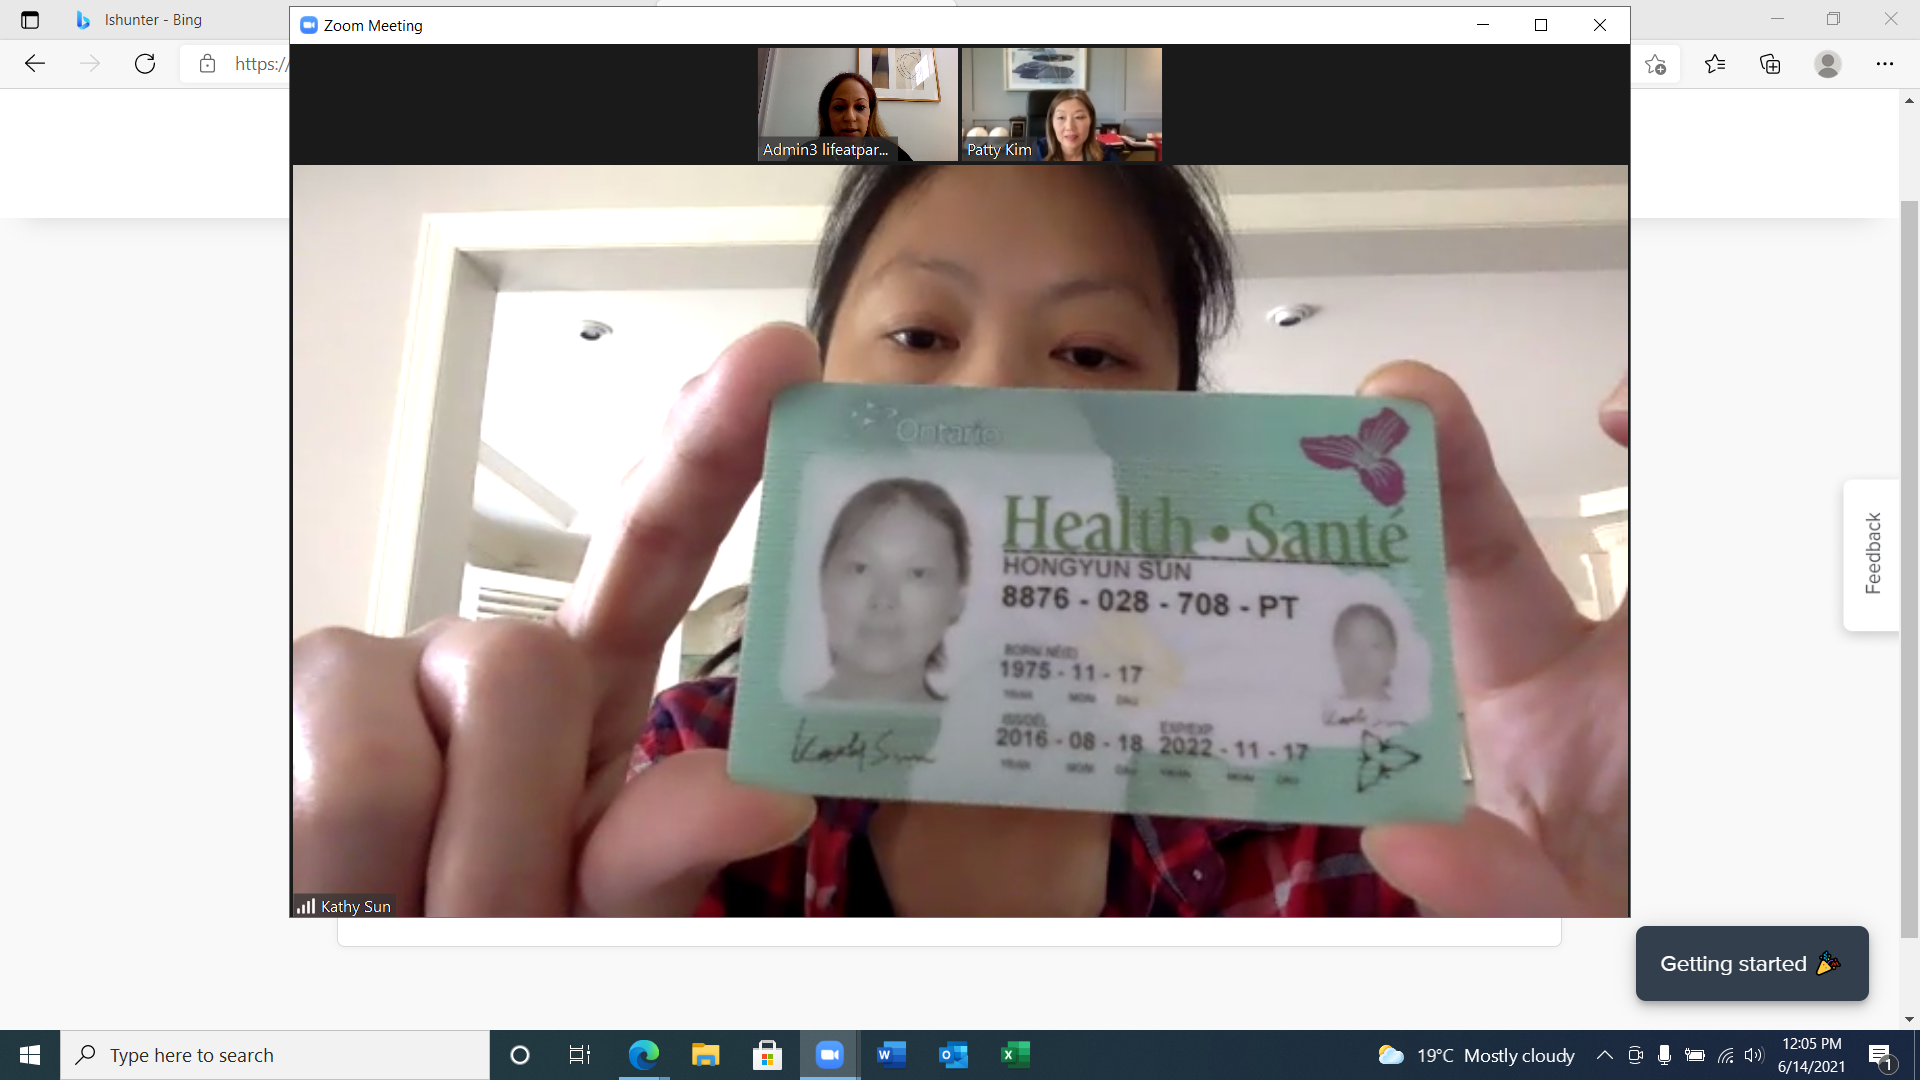The image size is (1920, 1080).
Task: Click the site lock icon in address bar
Action: click(207, 64)
